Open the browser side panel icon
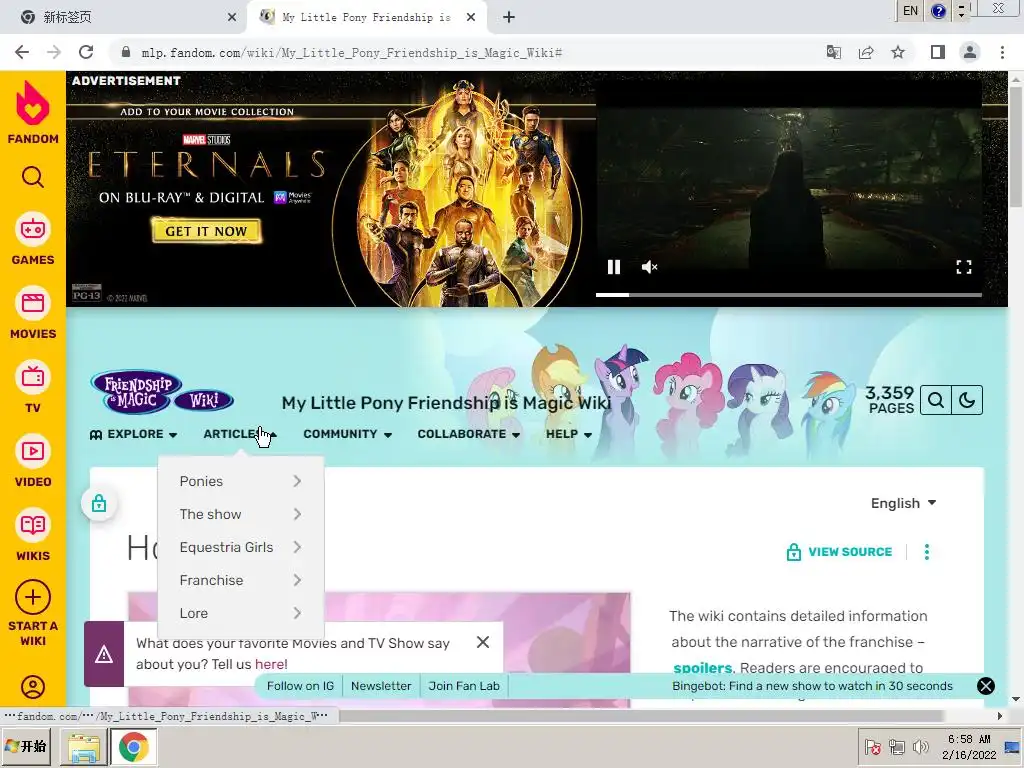 point(938,52)
